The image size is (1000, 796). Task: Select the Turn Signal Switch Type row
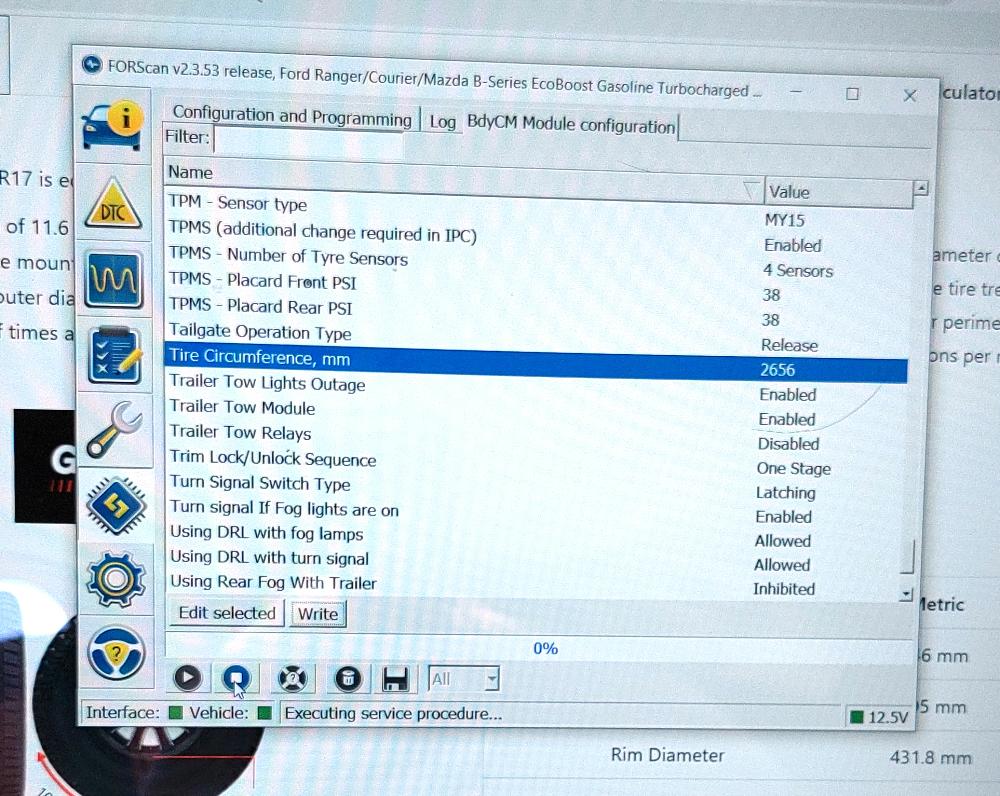[536, 487]
